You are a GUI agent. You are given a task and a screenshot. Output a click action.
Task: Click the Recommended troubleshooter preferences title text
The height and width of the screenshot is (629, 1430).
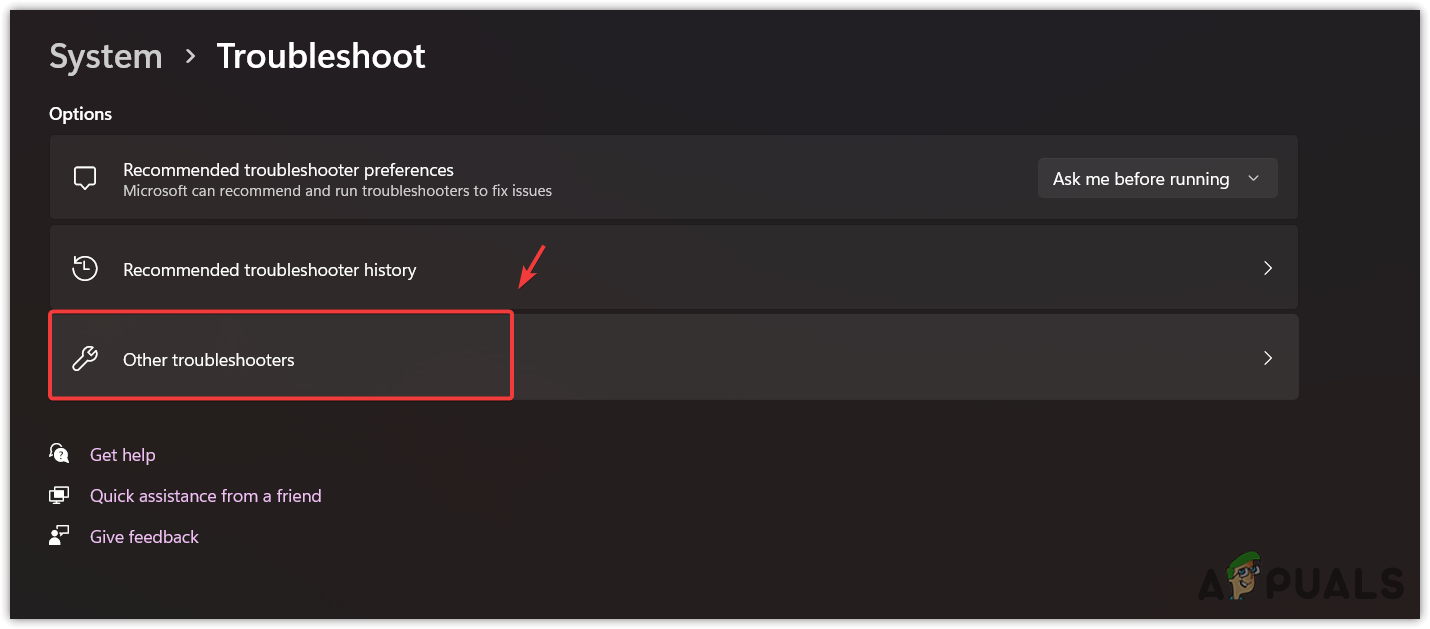coord(288,170)
